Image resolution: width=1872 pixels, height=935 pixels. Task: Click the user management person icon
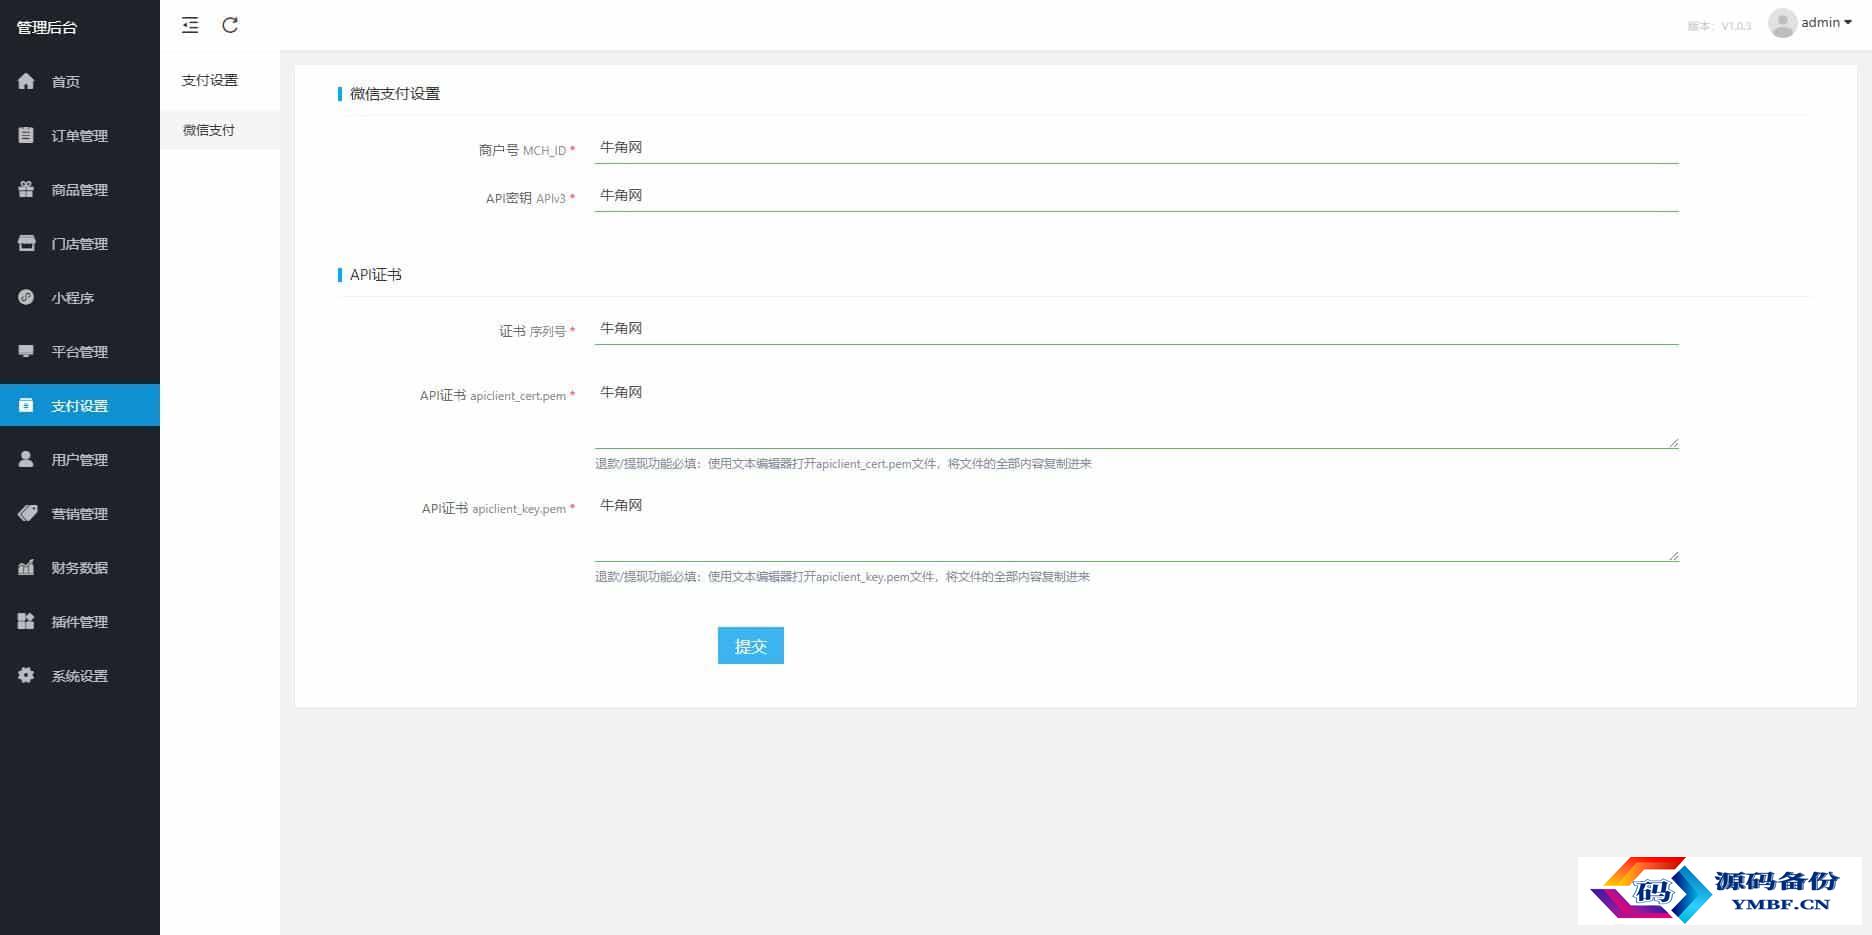[26, 459]
